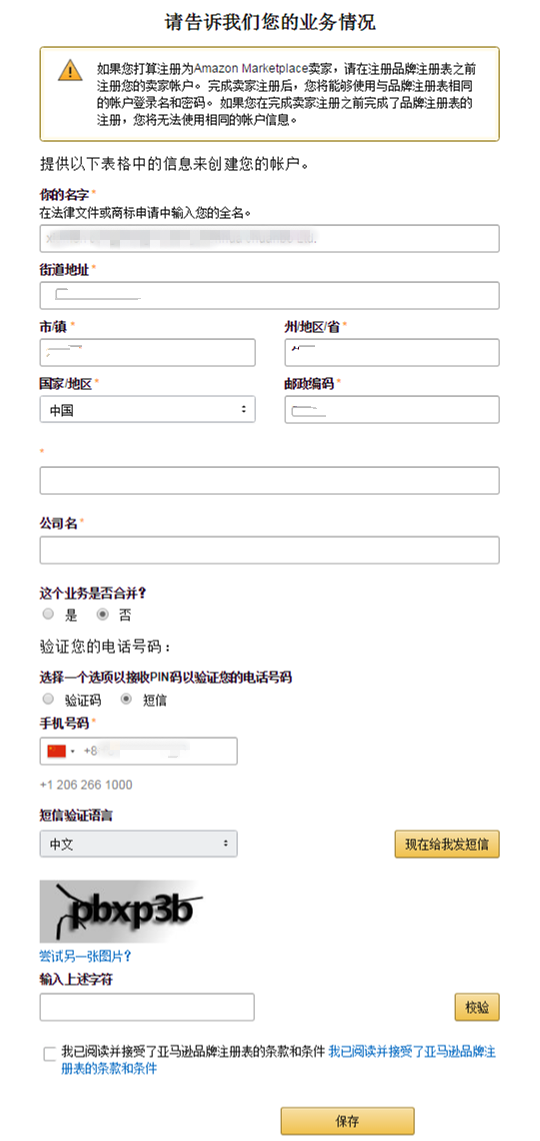Select 否 for business merger question
The image size is (540, 1141).
coord(103,614)
